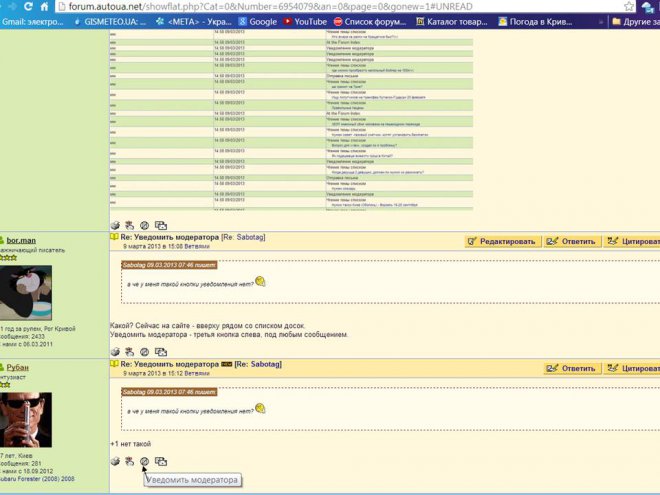Click notify moderator icon under bor.man's post
Viewport: 660px width, 495px height.
[145, 352]
